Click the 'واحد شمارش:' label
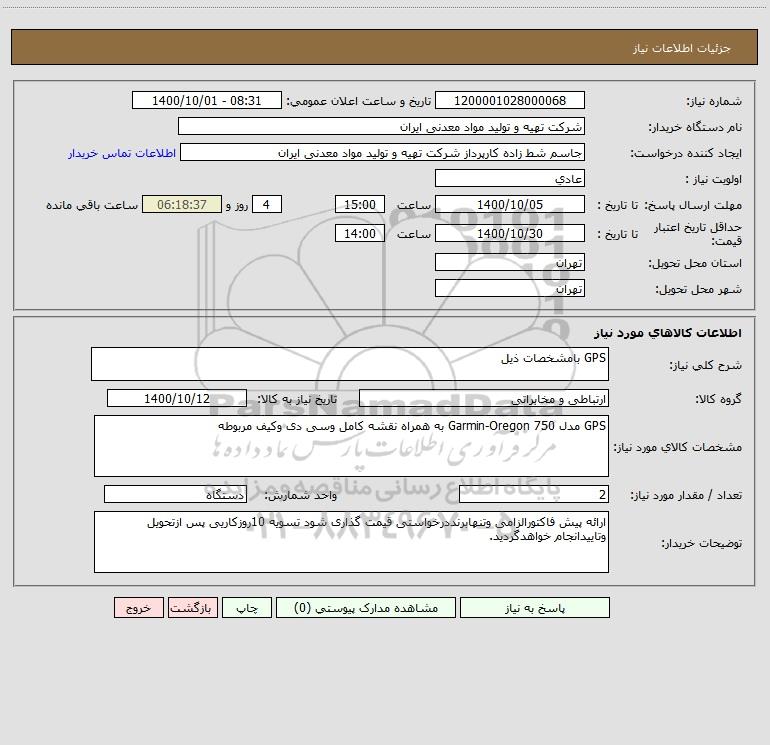 (x=301, y=495)
